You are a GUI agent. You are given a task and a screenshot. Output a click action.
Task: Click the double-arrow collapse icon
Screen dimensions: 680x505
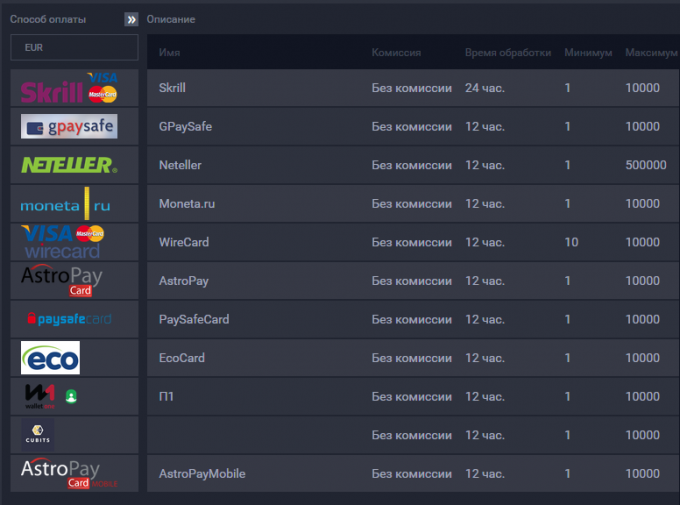coord(131,19)
